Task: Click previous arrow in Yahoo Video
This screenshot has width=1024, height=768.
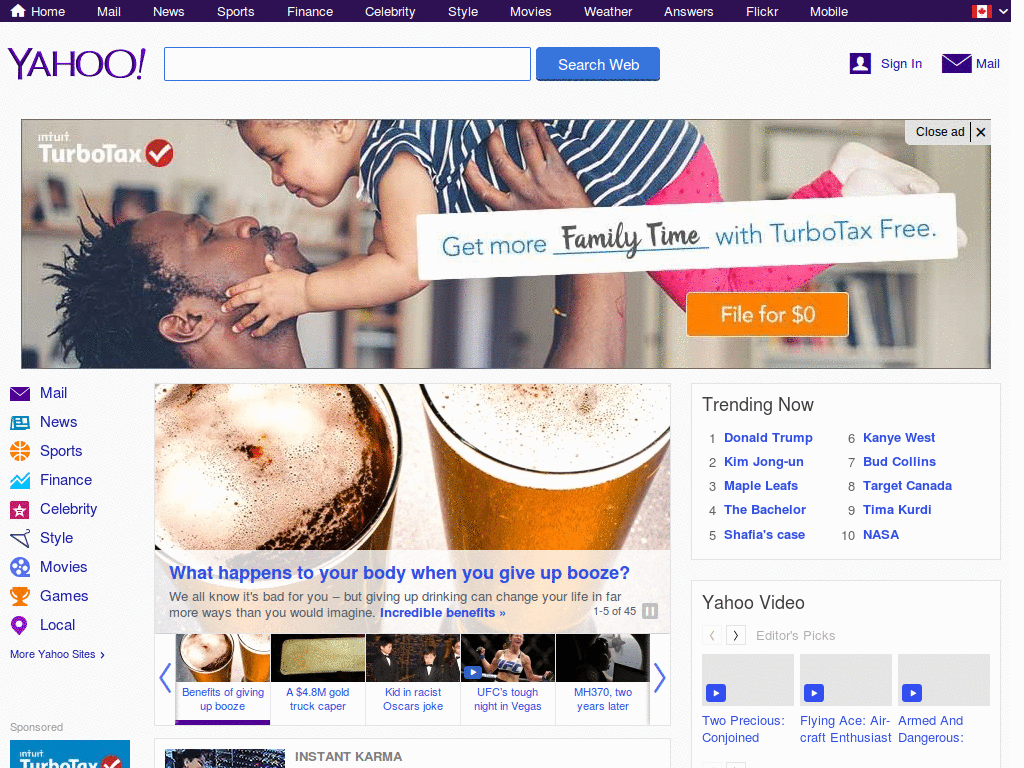Action: pos(712,635)
